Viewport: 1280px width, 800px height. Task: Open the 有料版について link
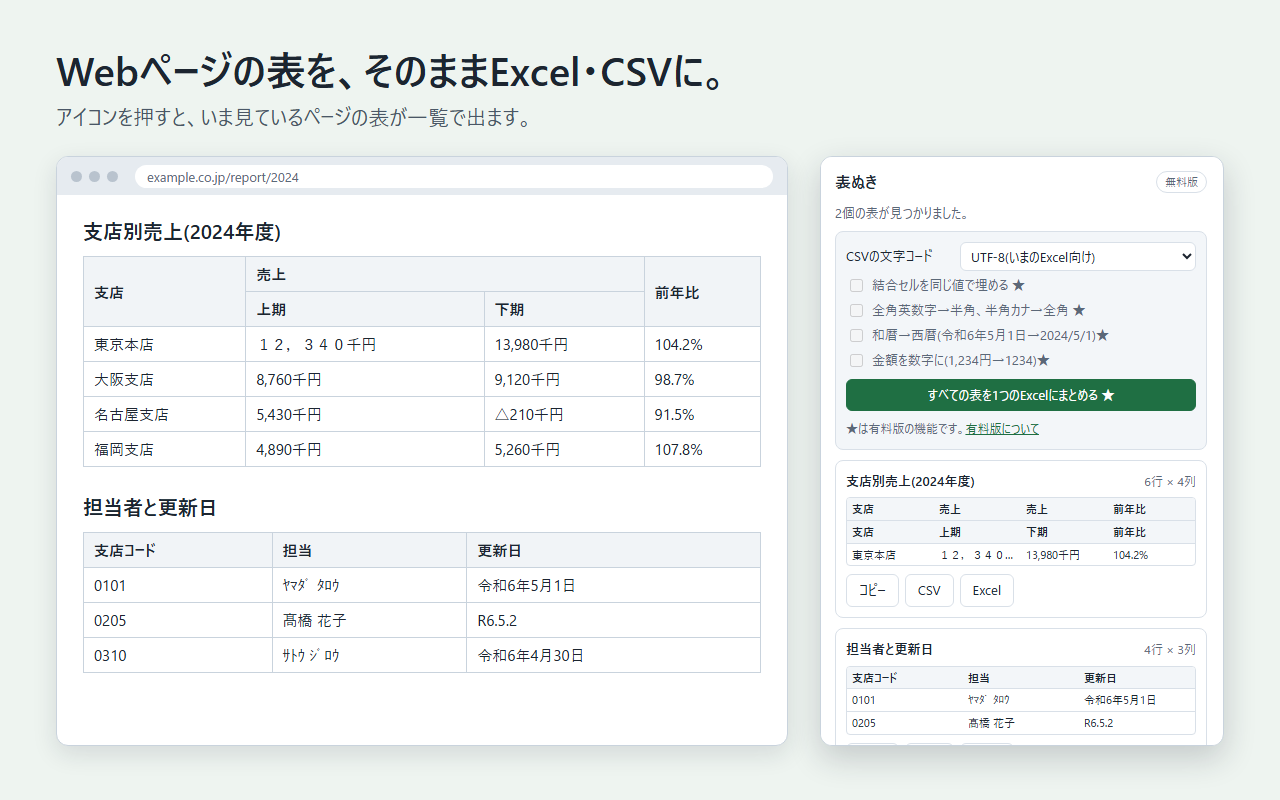tap(1002, 429)
